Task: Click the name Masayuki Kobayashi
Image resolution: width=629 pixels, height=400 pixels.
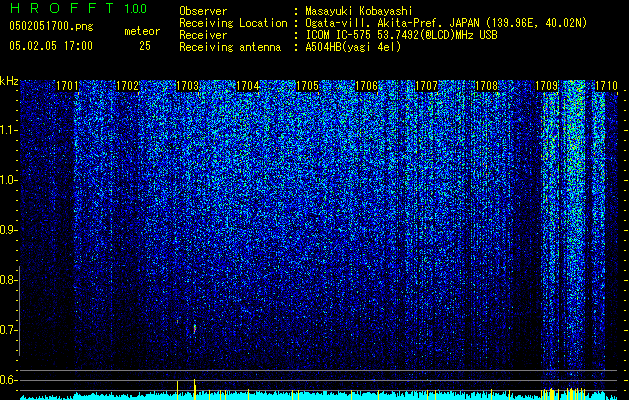Action: (359, 11)
